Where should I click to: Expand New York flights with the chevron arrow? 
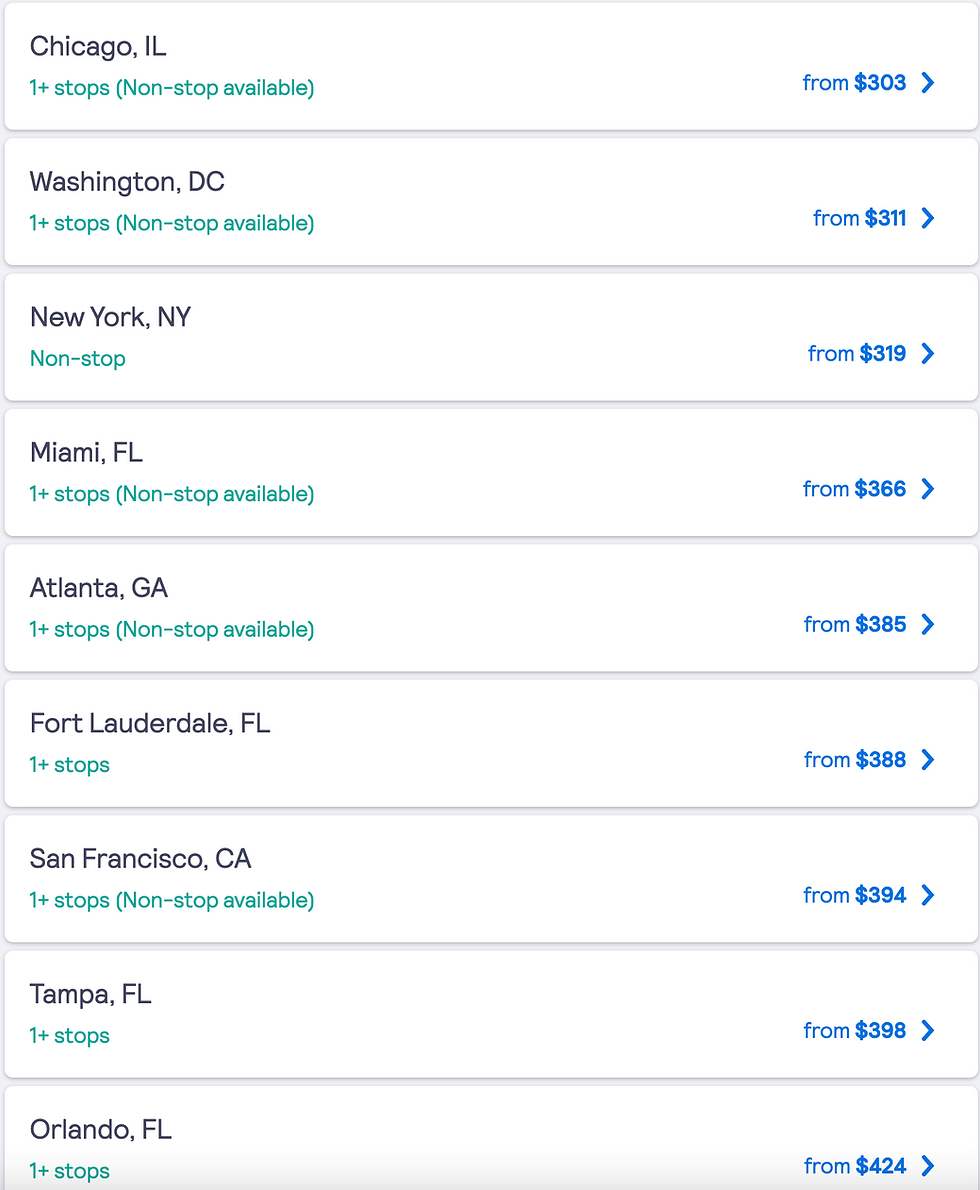(x=928, y=353)
